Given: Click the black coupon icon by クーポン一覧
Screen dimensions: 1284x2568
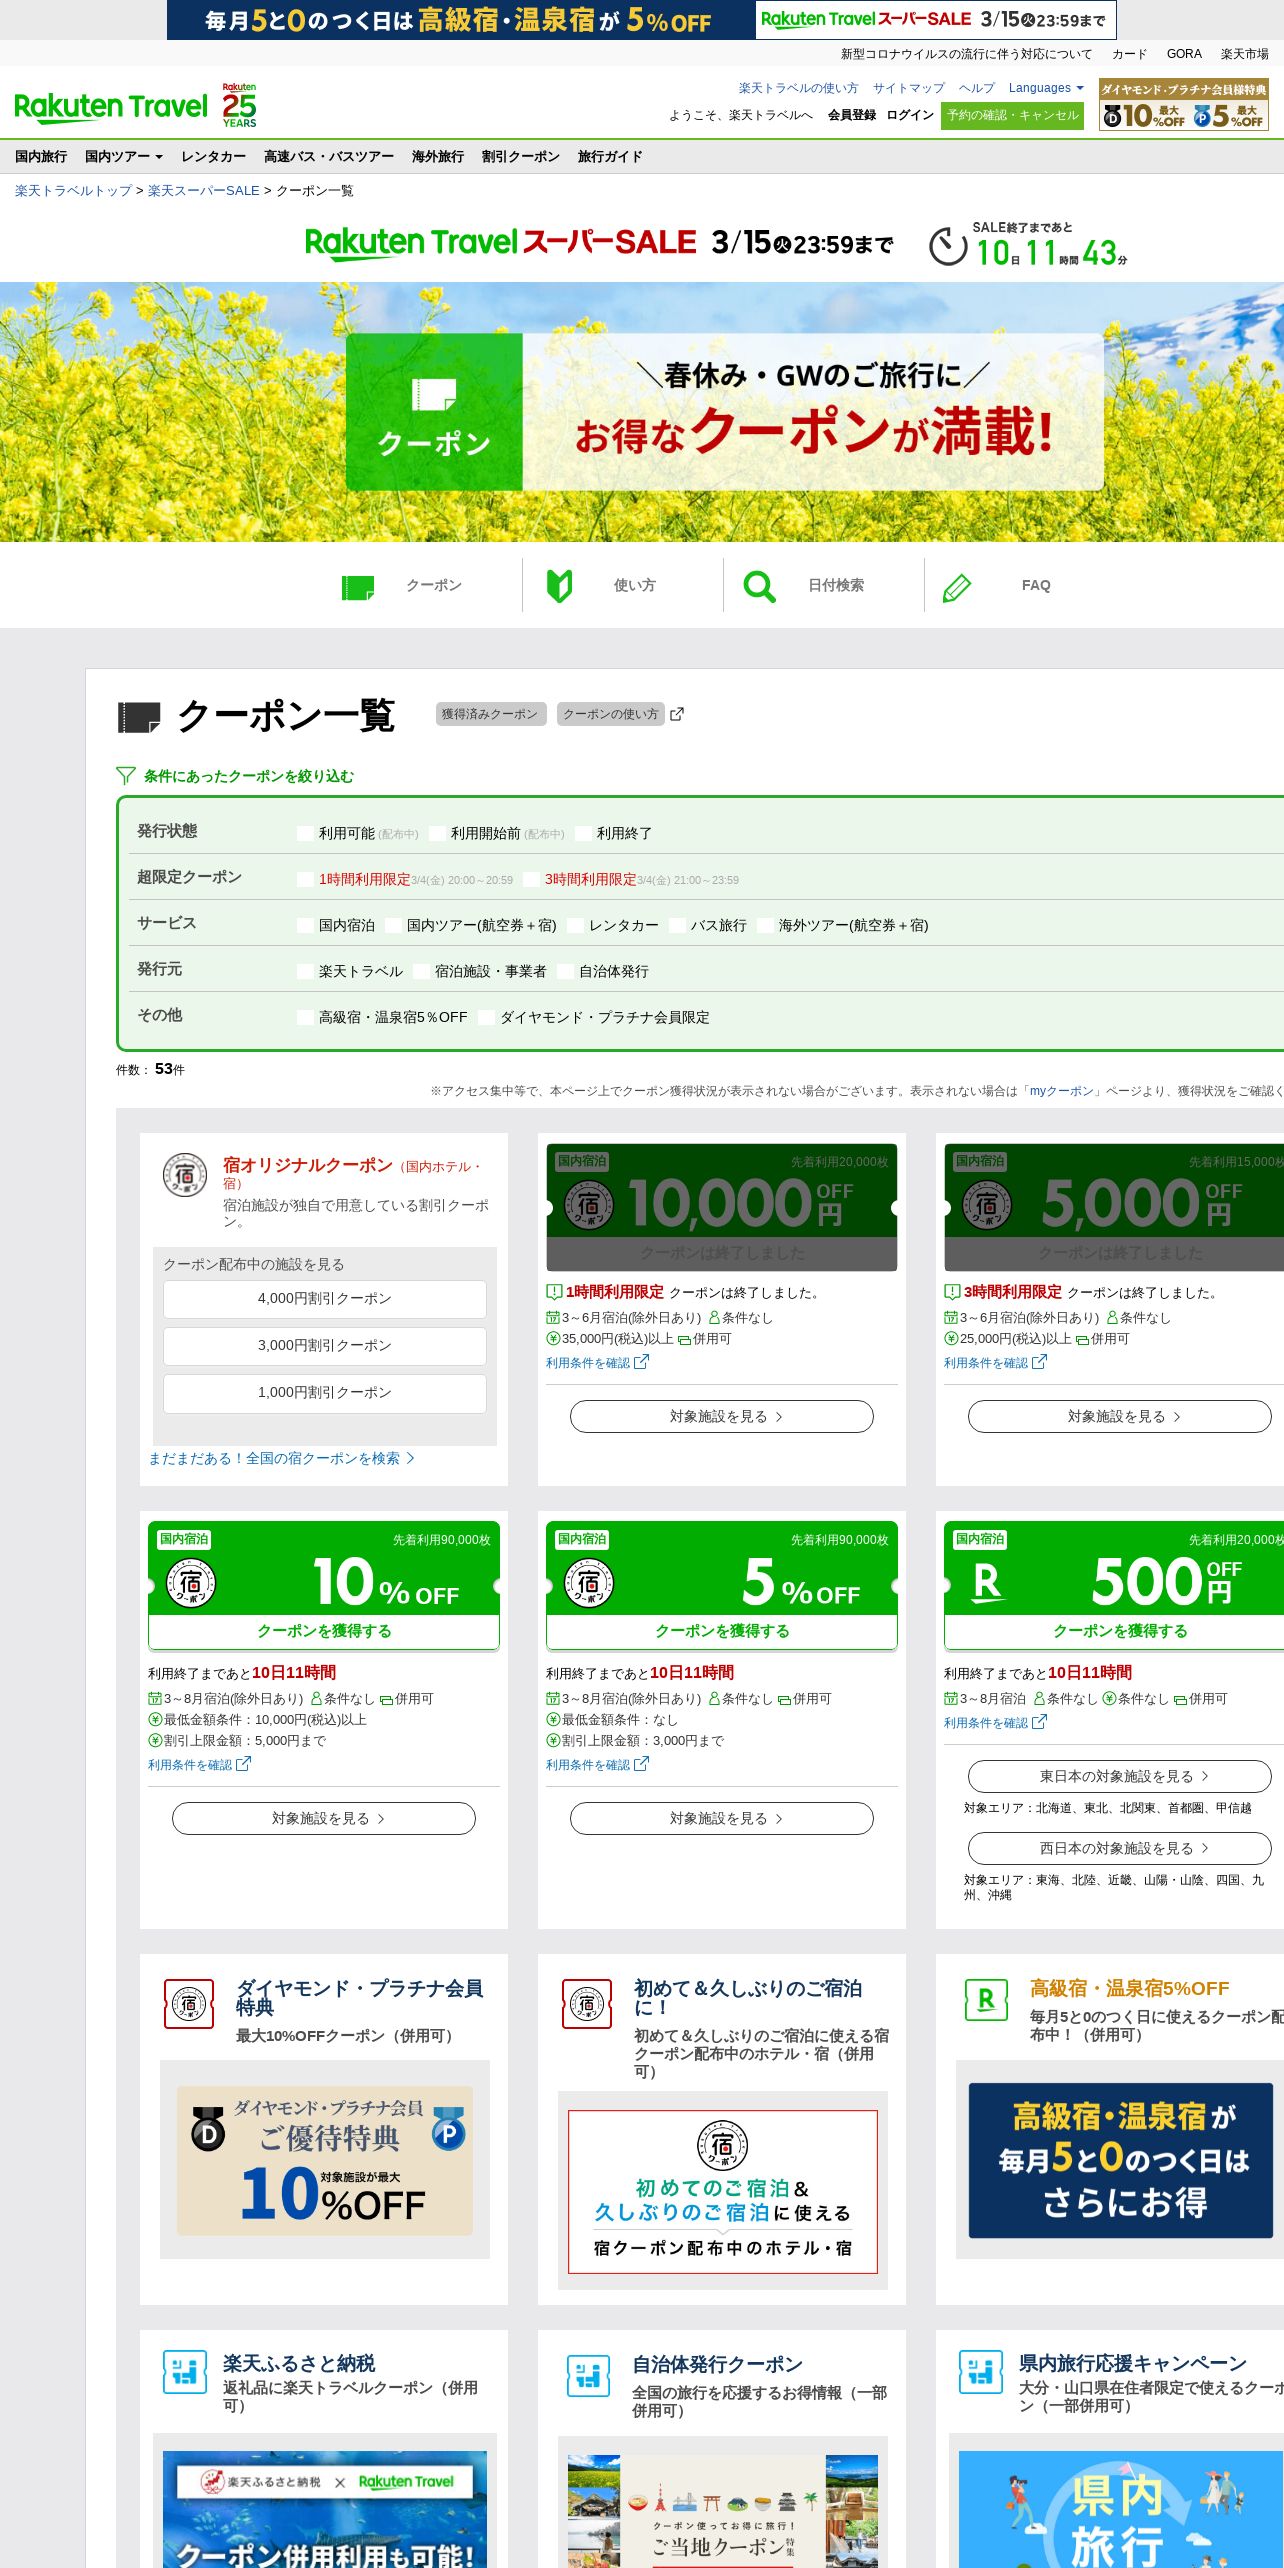Looking at the screenshot, I should pos(139,717).
